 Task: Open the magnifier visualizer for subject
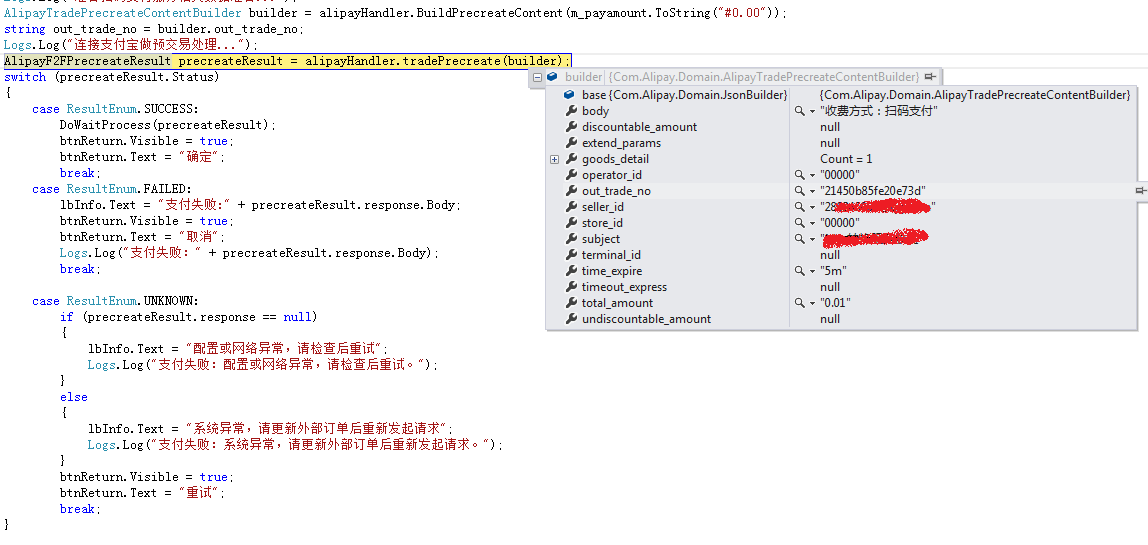coord(800,239)
